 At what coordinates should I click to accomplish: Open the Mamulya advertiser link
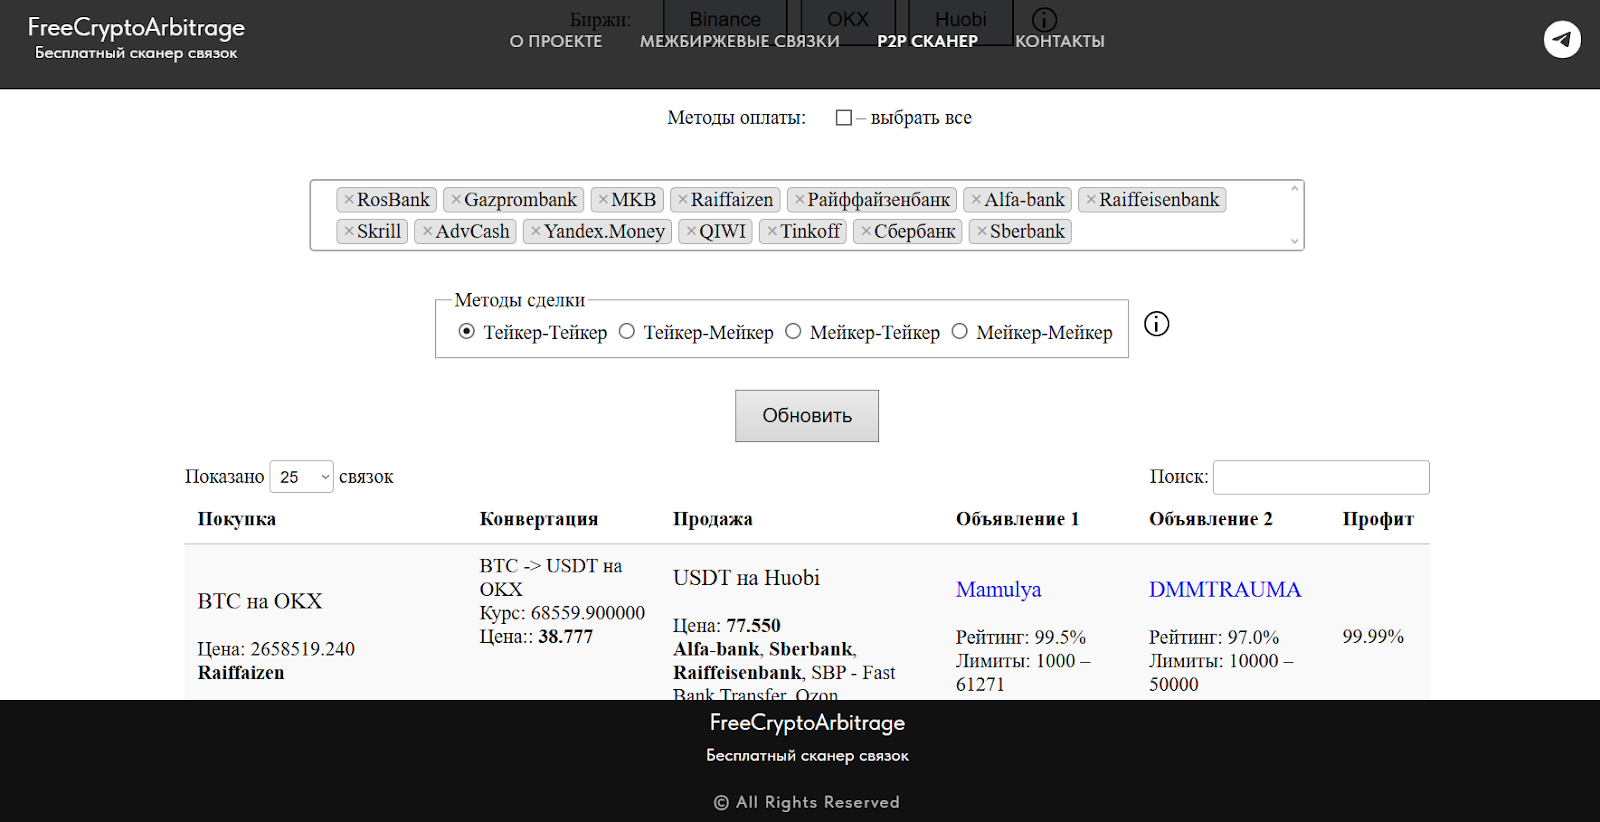(998, 590)
